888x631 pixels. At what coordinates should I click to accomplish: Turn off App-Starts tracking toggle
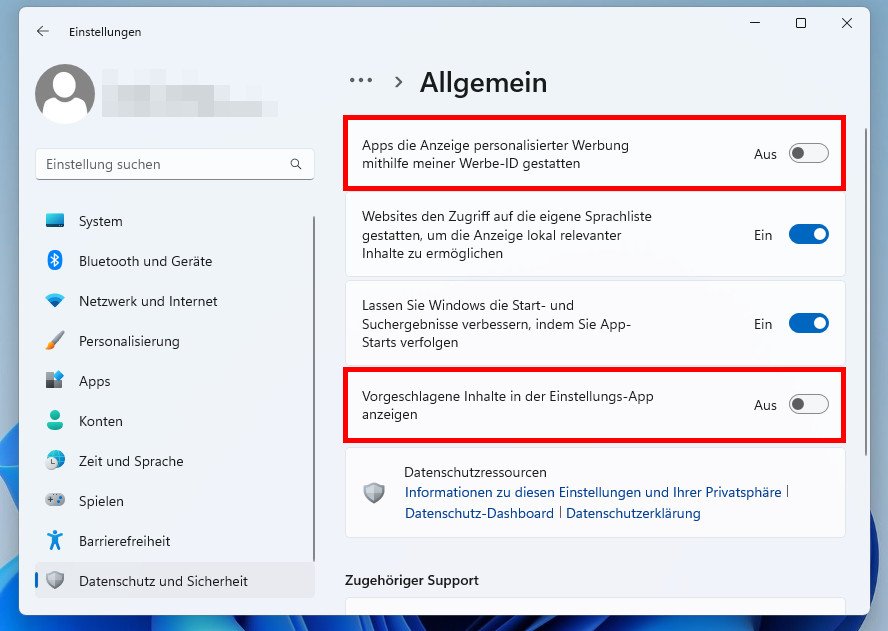point(808,323)
